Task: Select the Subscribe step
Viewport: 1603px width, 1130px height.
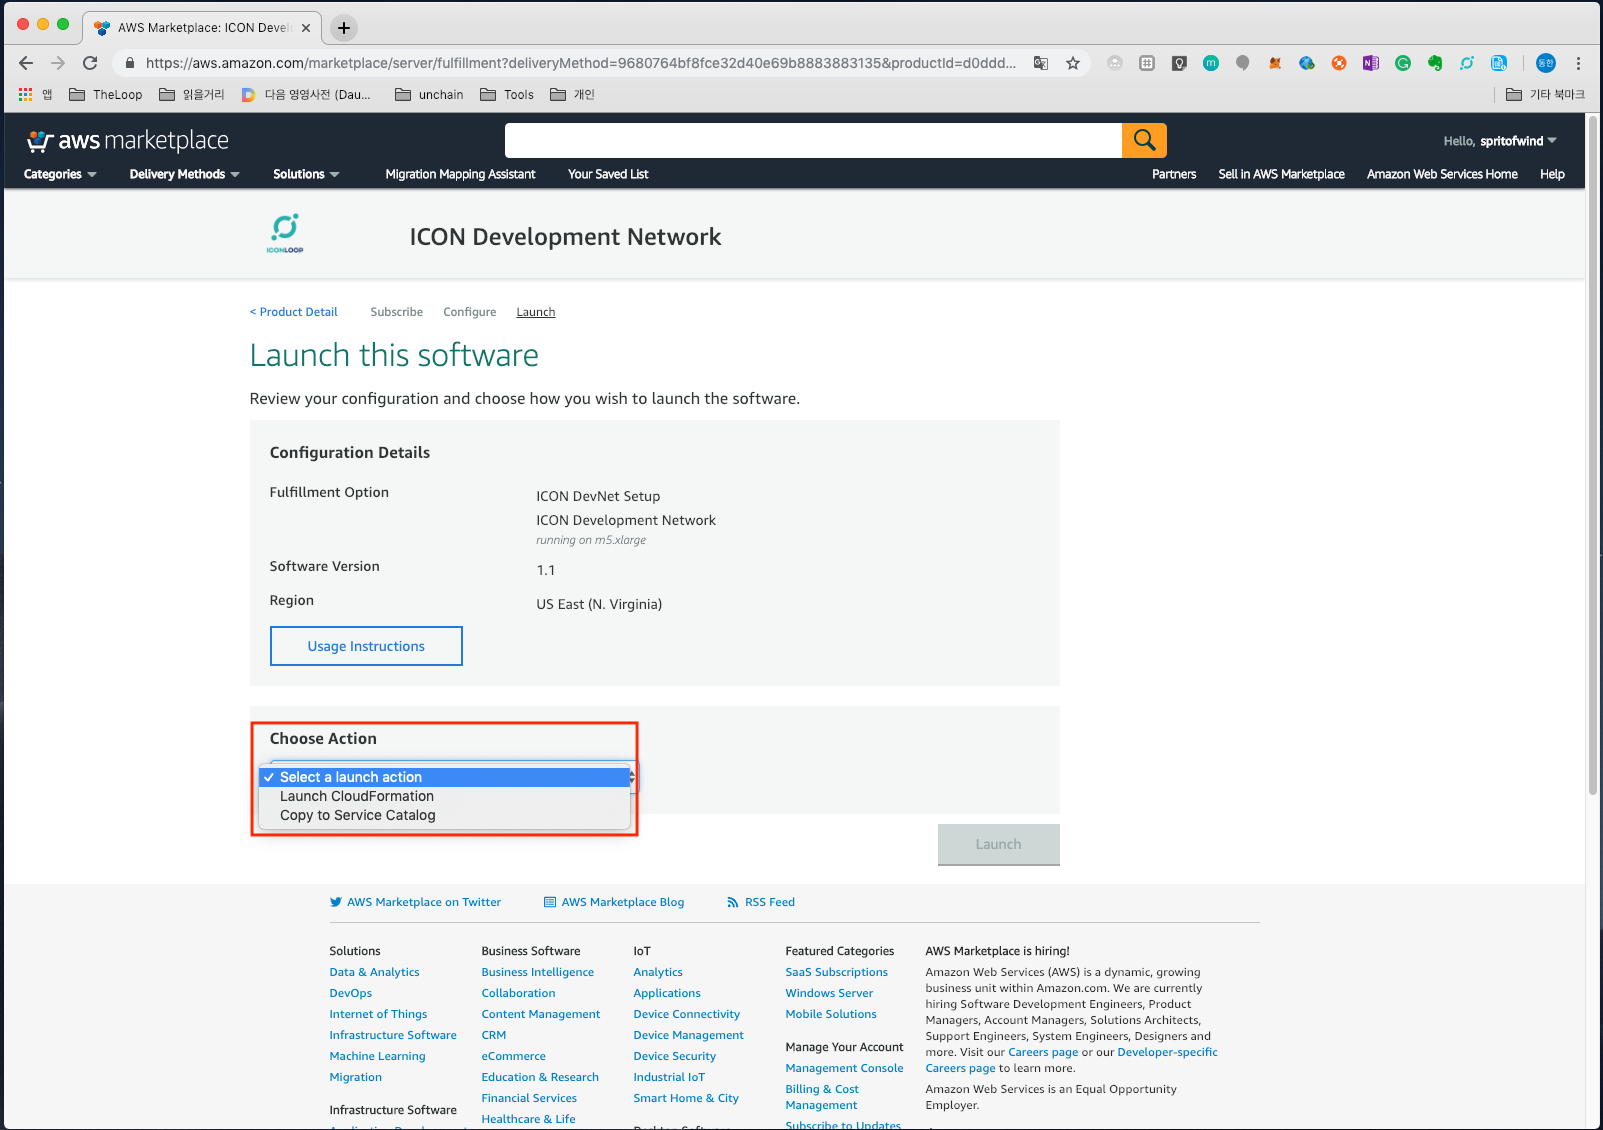Action: pyautogui.click(x=396, y=312)
